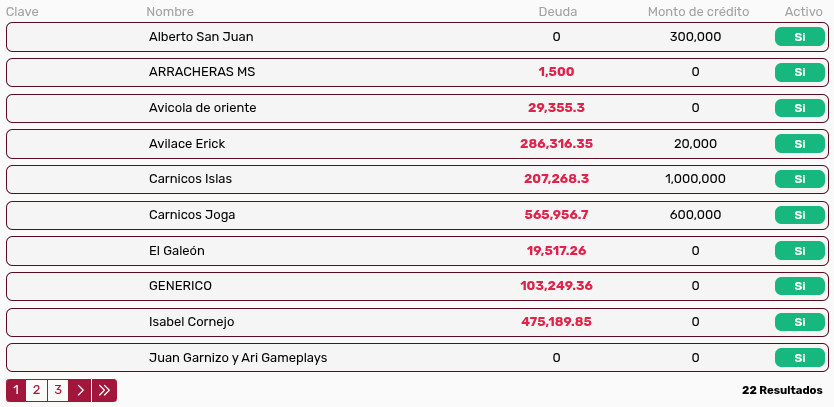Open El Galeón client entry

(x=176, y=251)
